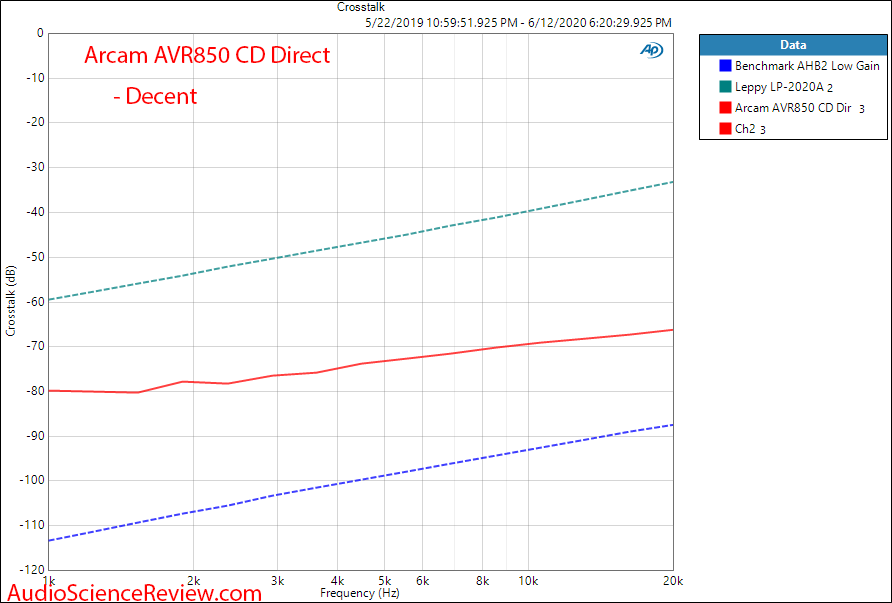Click the '- Decent' red annotation

pos(155,96)
